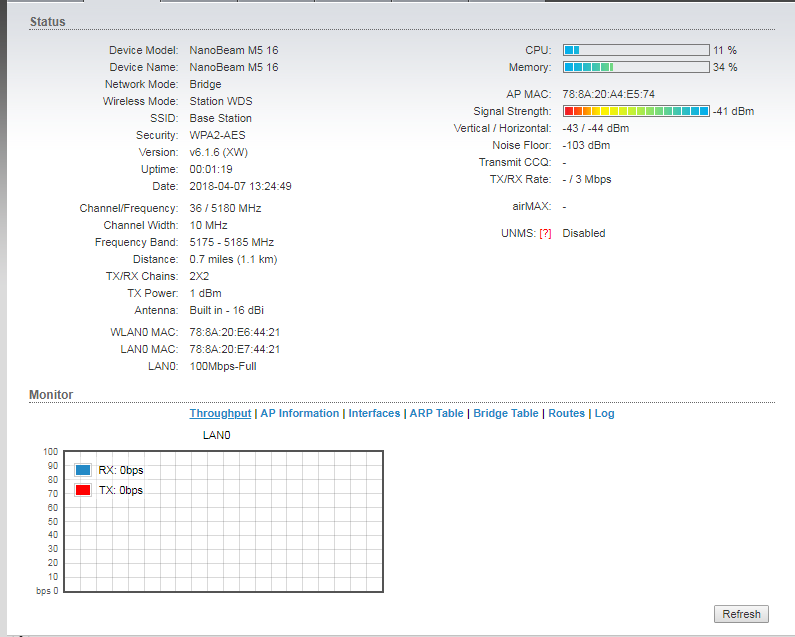Click the Network Mode value Bridge
The image size is (795, 637).
[205, 84]
